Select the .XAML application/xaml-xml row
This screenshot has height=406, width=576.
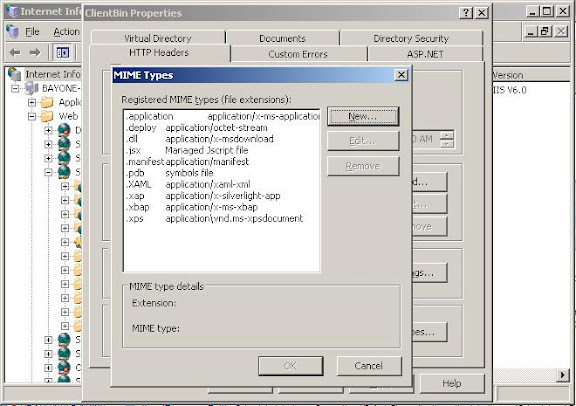pyautogui.click(x=222, y=184)
